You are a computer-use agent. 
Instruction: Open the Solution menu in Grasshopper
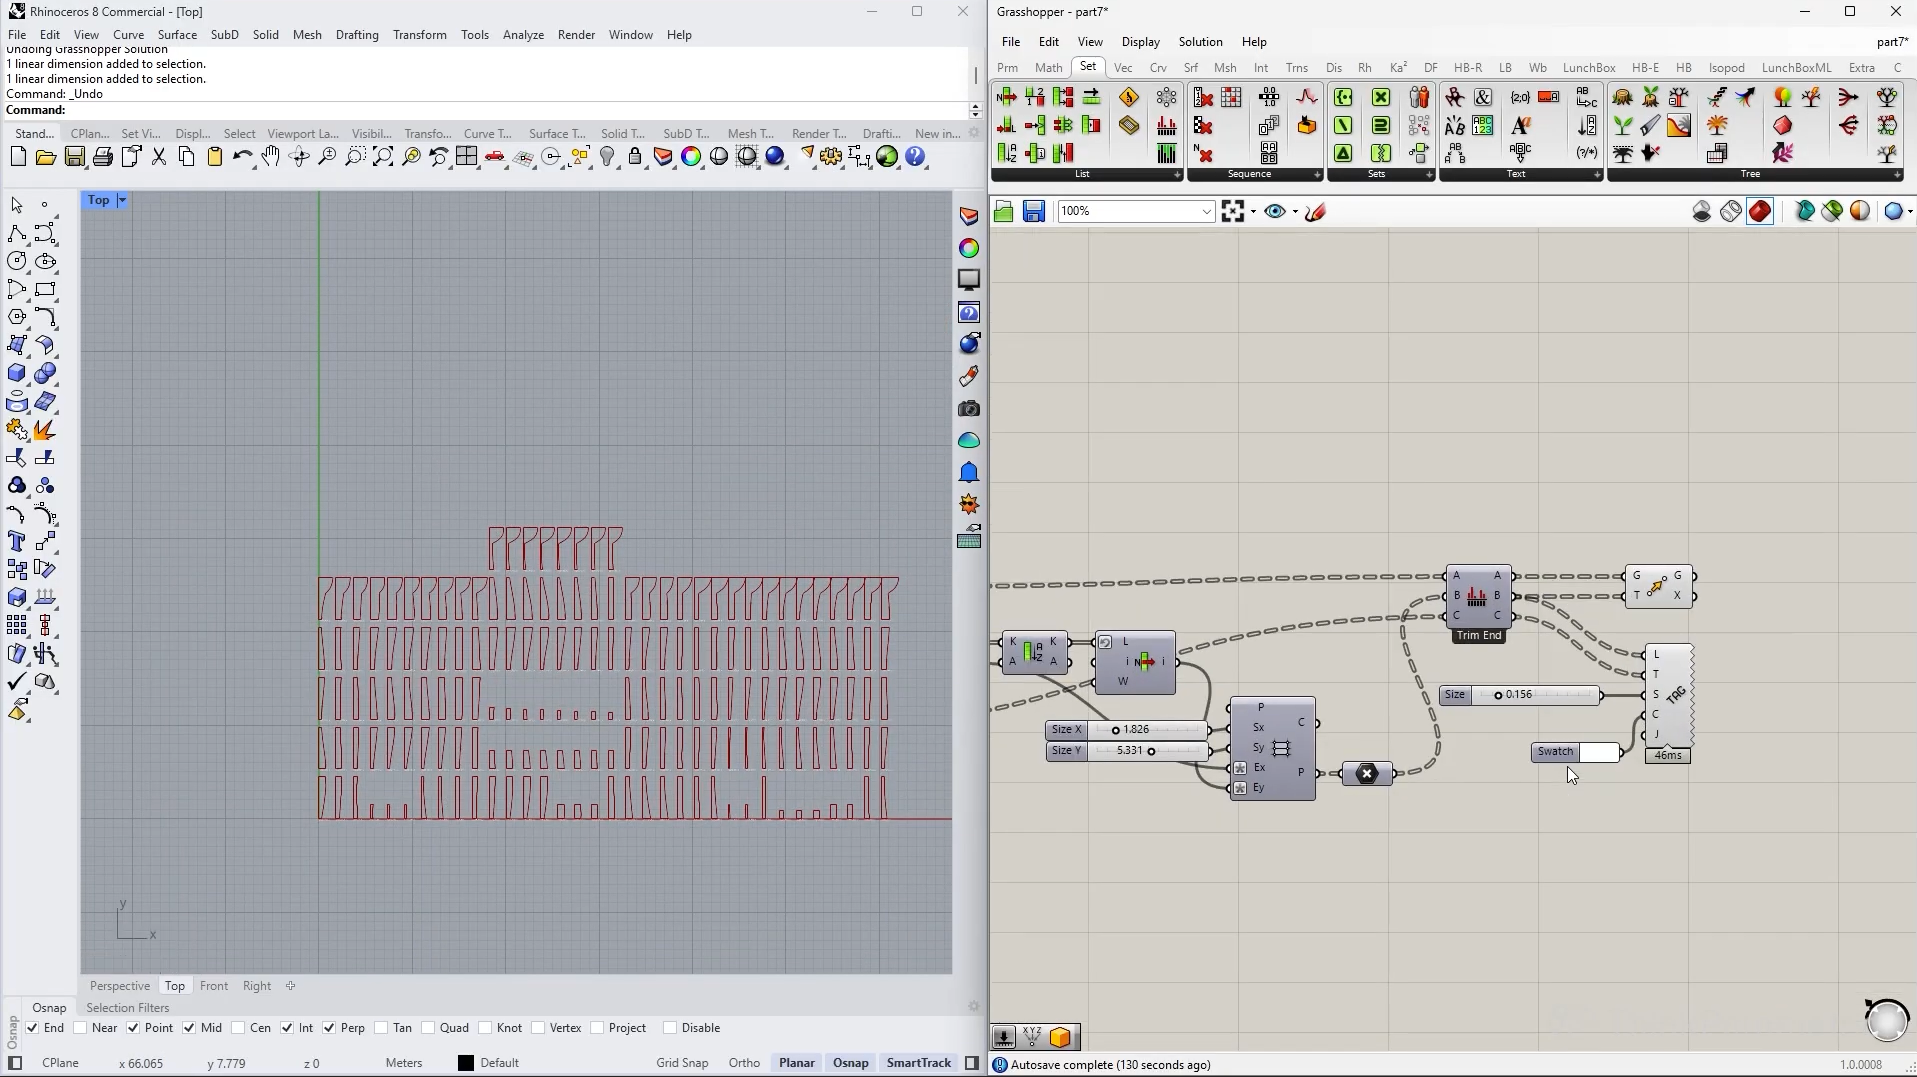1200,42
